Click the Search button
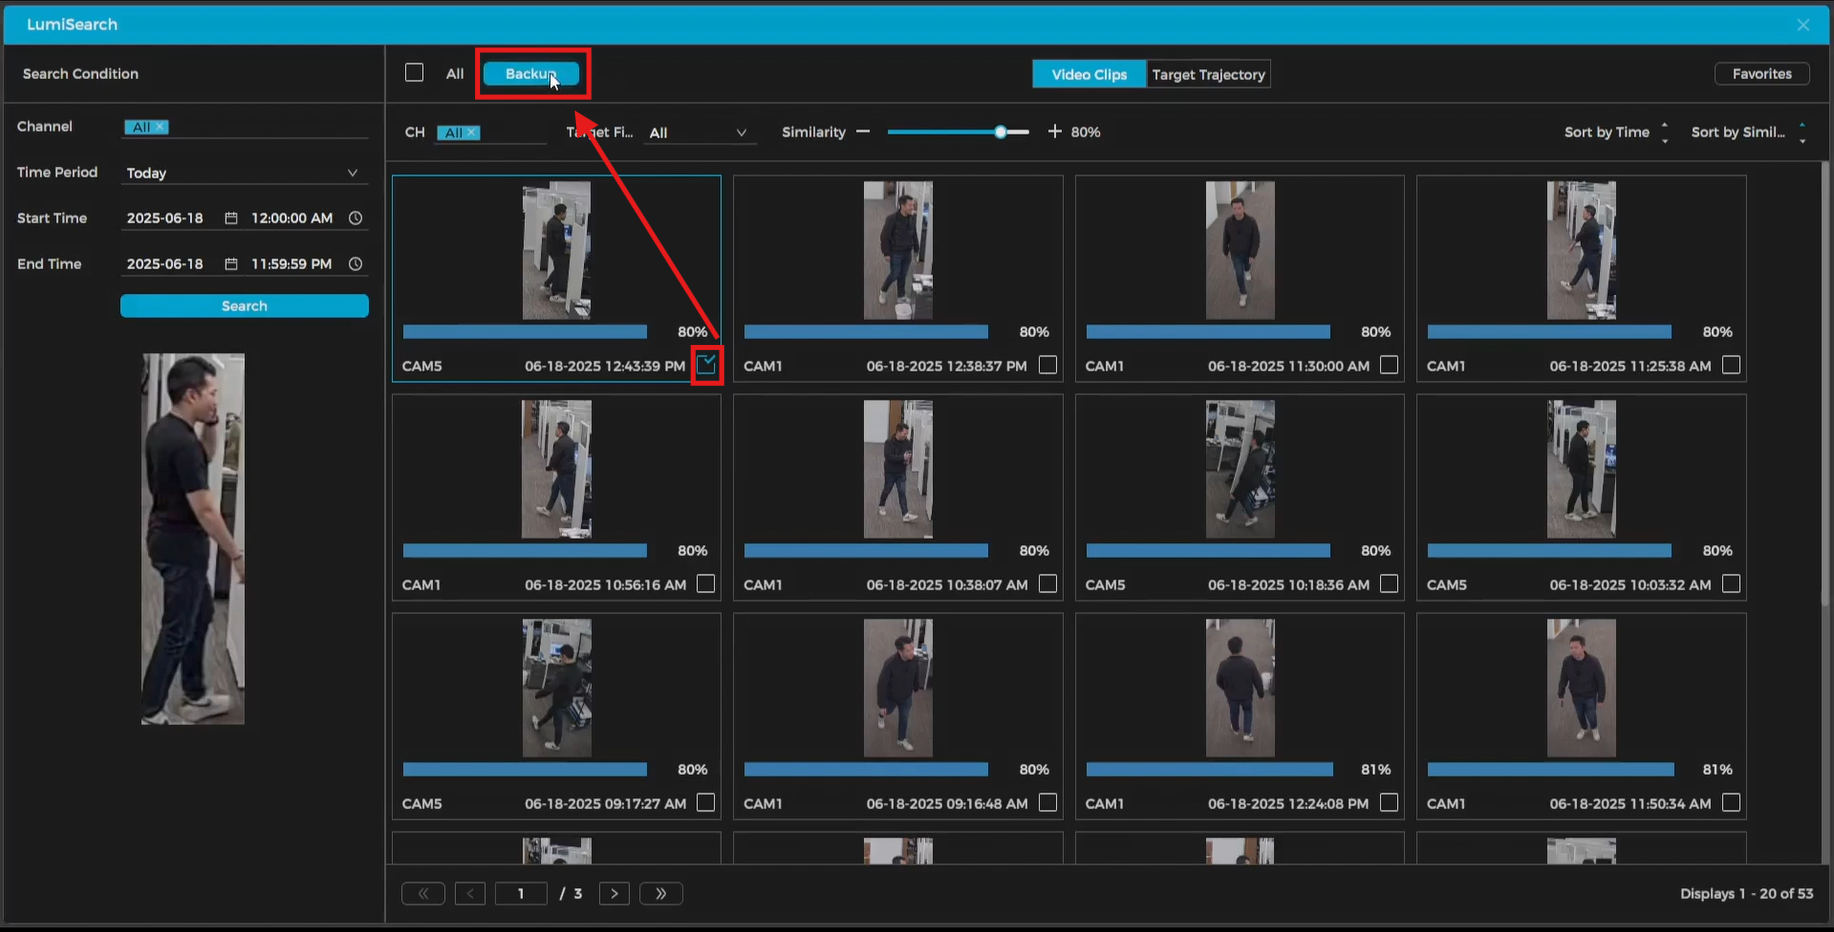Viewport: 1834px width, 932px height. [244, 306]
